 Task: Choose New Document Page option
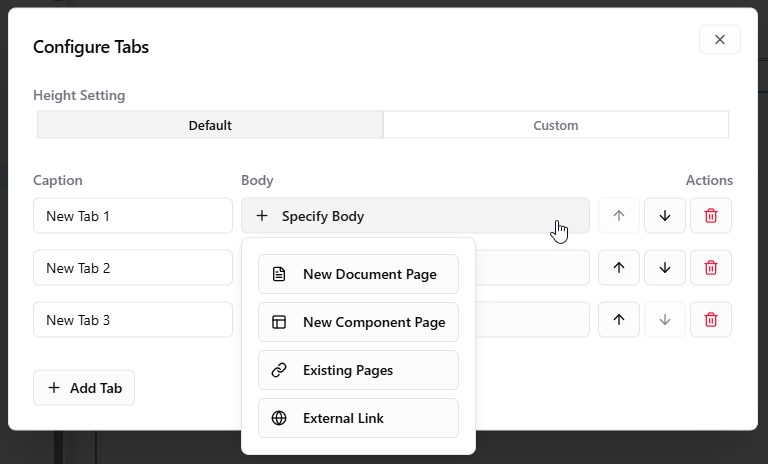(358, 274)
